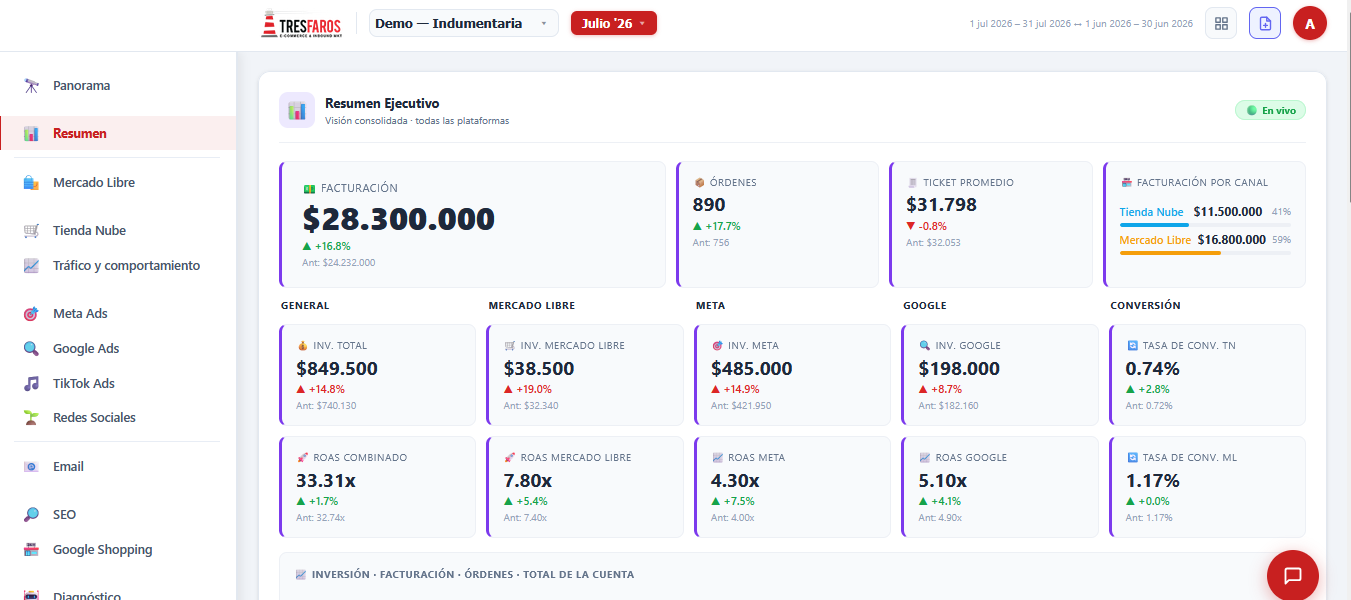Click the TikTok Ads music note icon
Viewport: 1351px width, 600px height.
(32, 384)
